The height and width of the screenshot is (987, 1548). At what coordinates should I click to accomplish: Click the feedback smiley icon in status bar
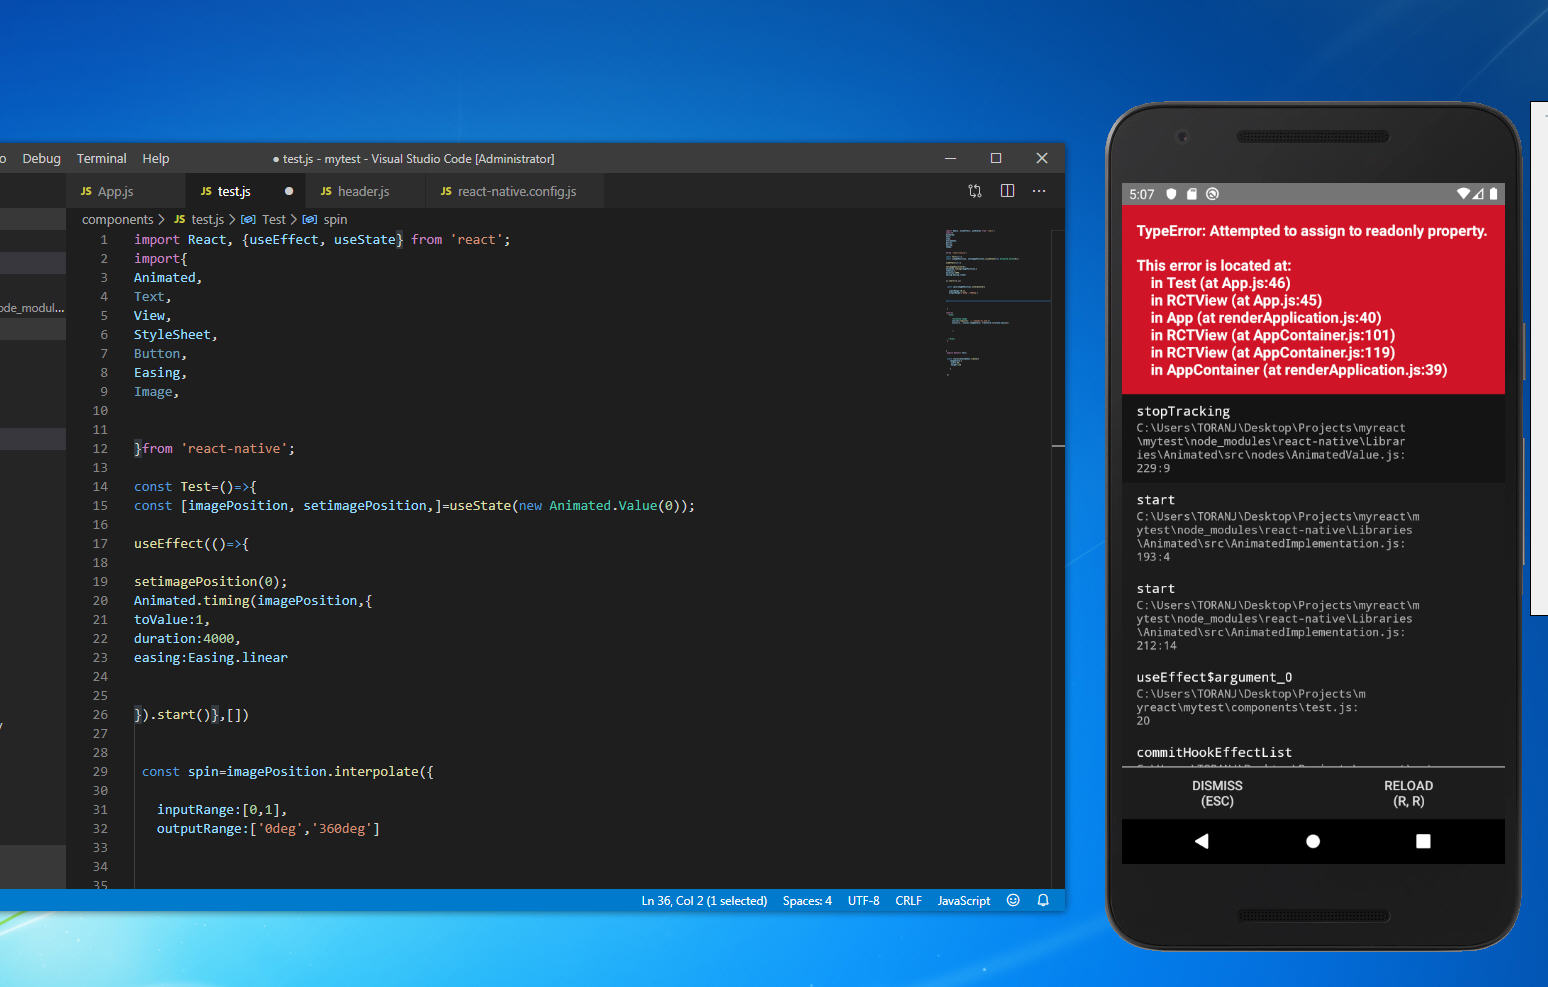(x=1013, y=900)
